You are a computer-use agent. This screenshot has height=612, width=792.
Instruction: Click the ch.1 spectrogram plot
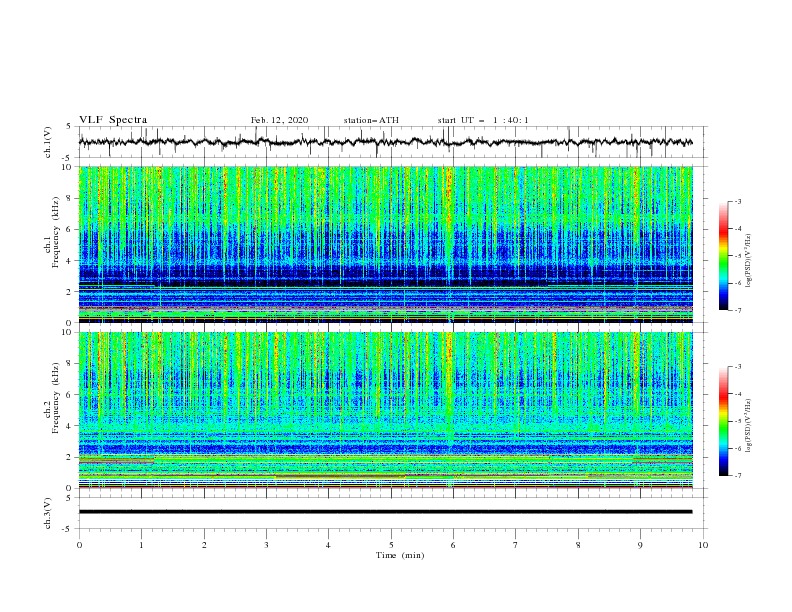[x=386, y=244]
